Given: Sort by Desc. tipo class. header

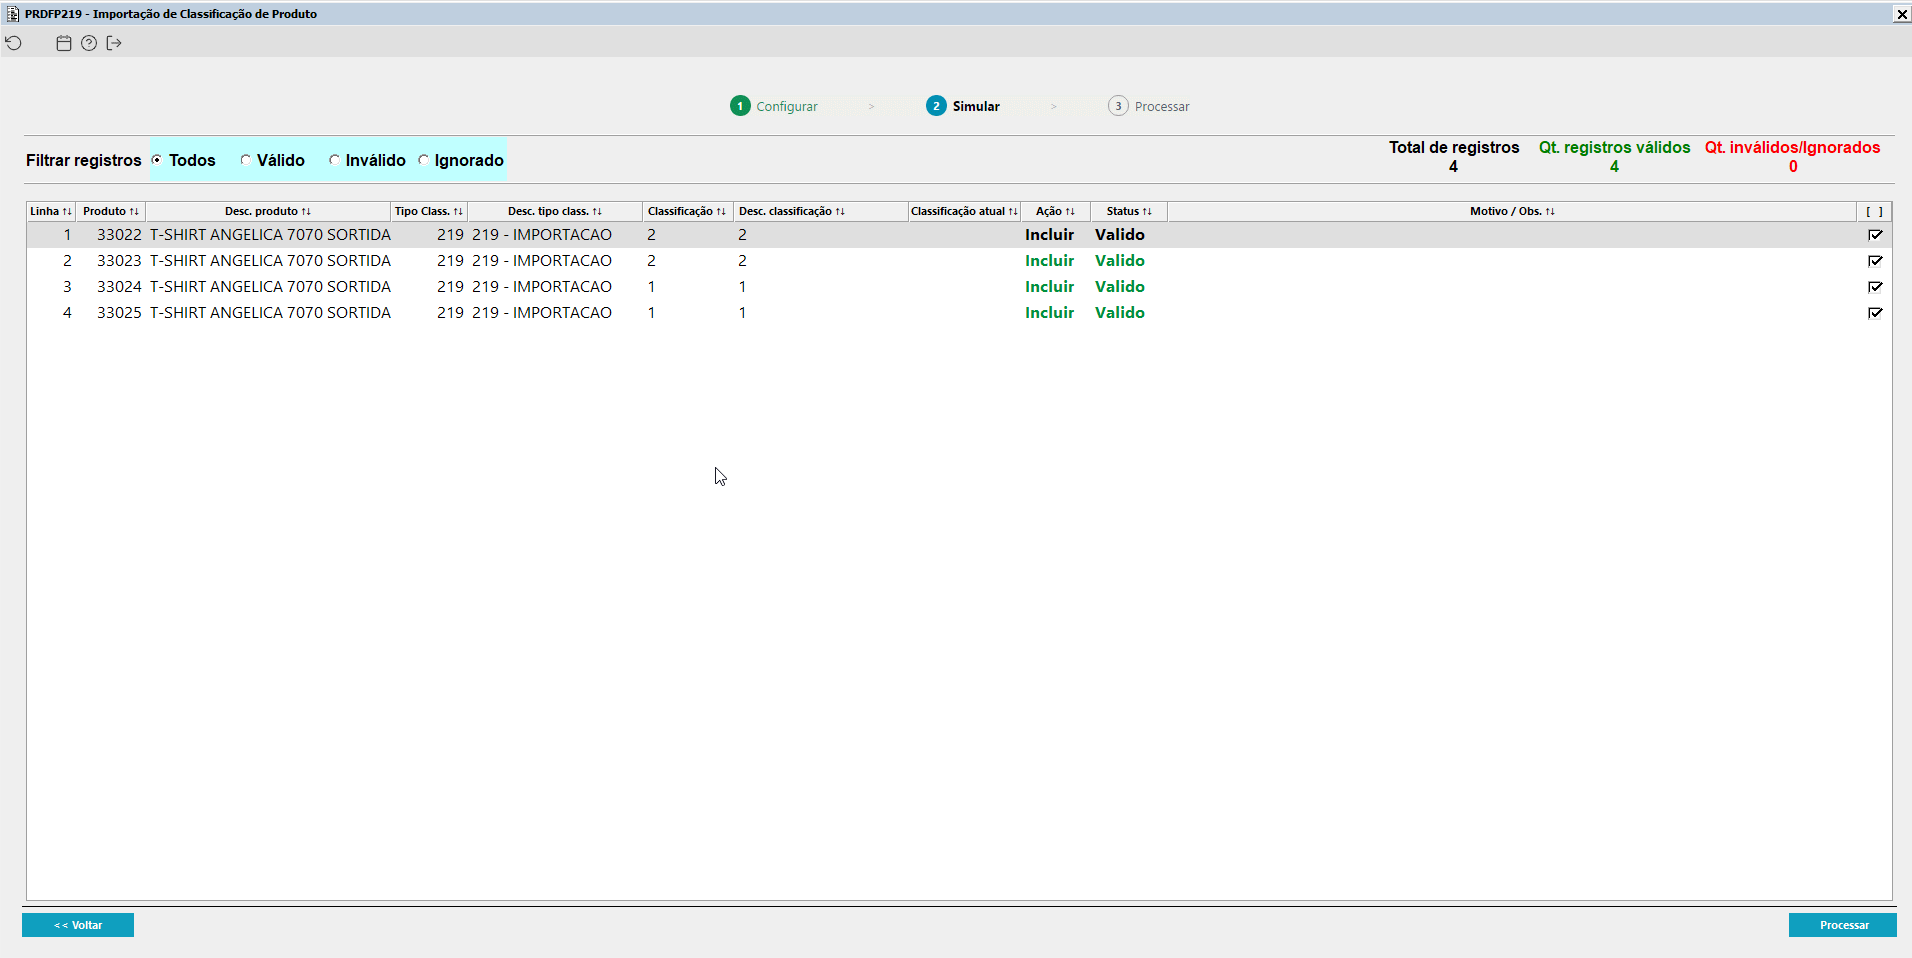Looking at the screenshot, I should (x=555, y=211).
